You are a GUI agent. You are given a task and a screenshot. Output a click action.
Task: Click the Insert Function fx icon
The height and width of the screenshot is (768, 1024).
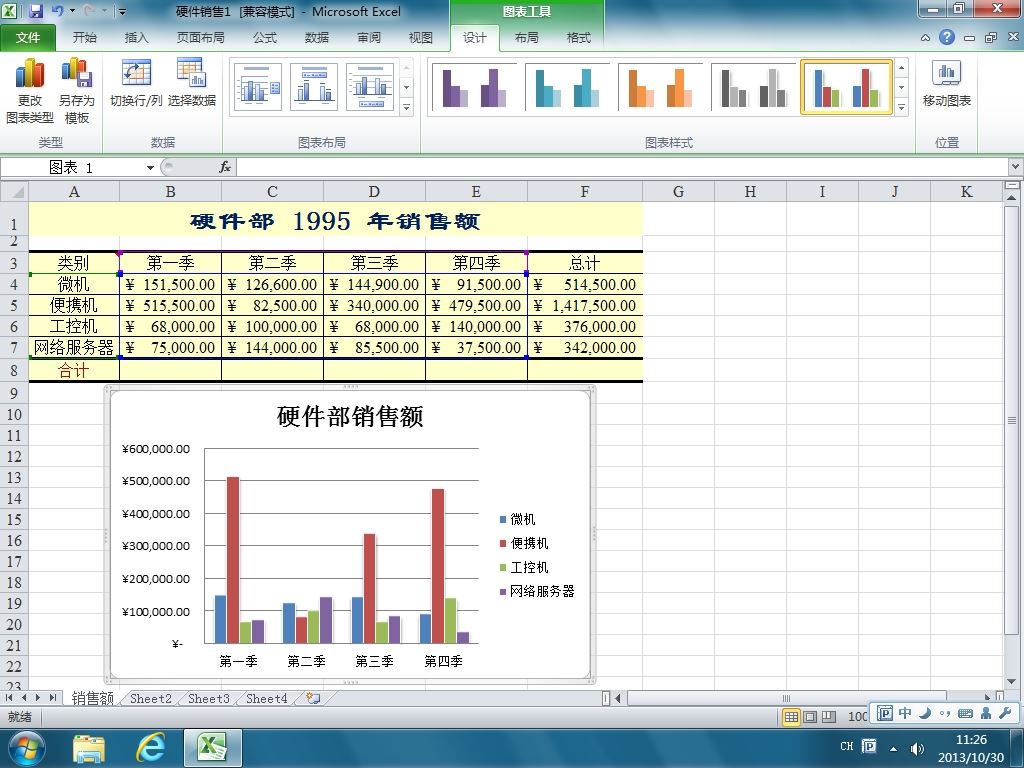pos(225,167)
